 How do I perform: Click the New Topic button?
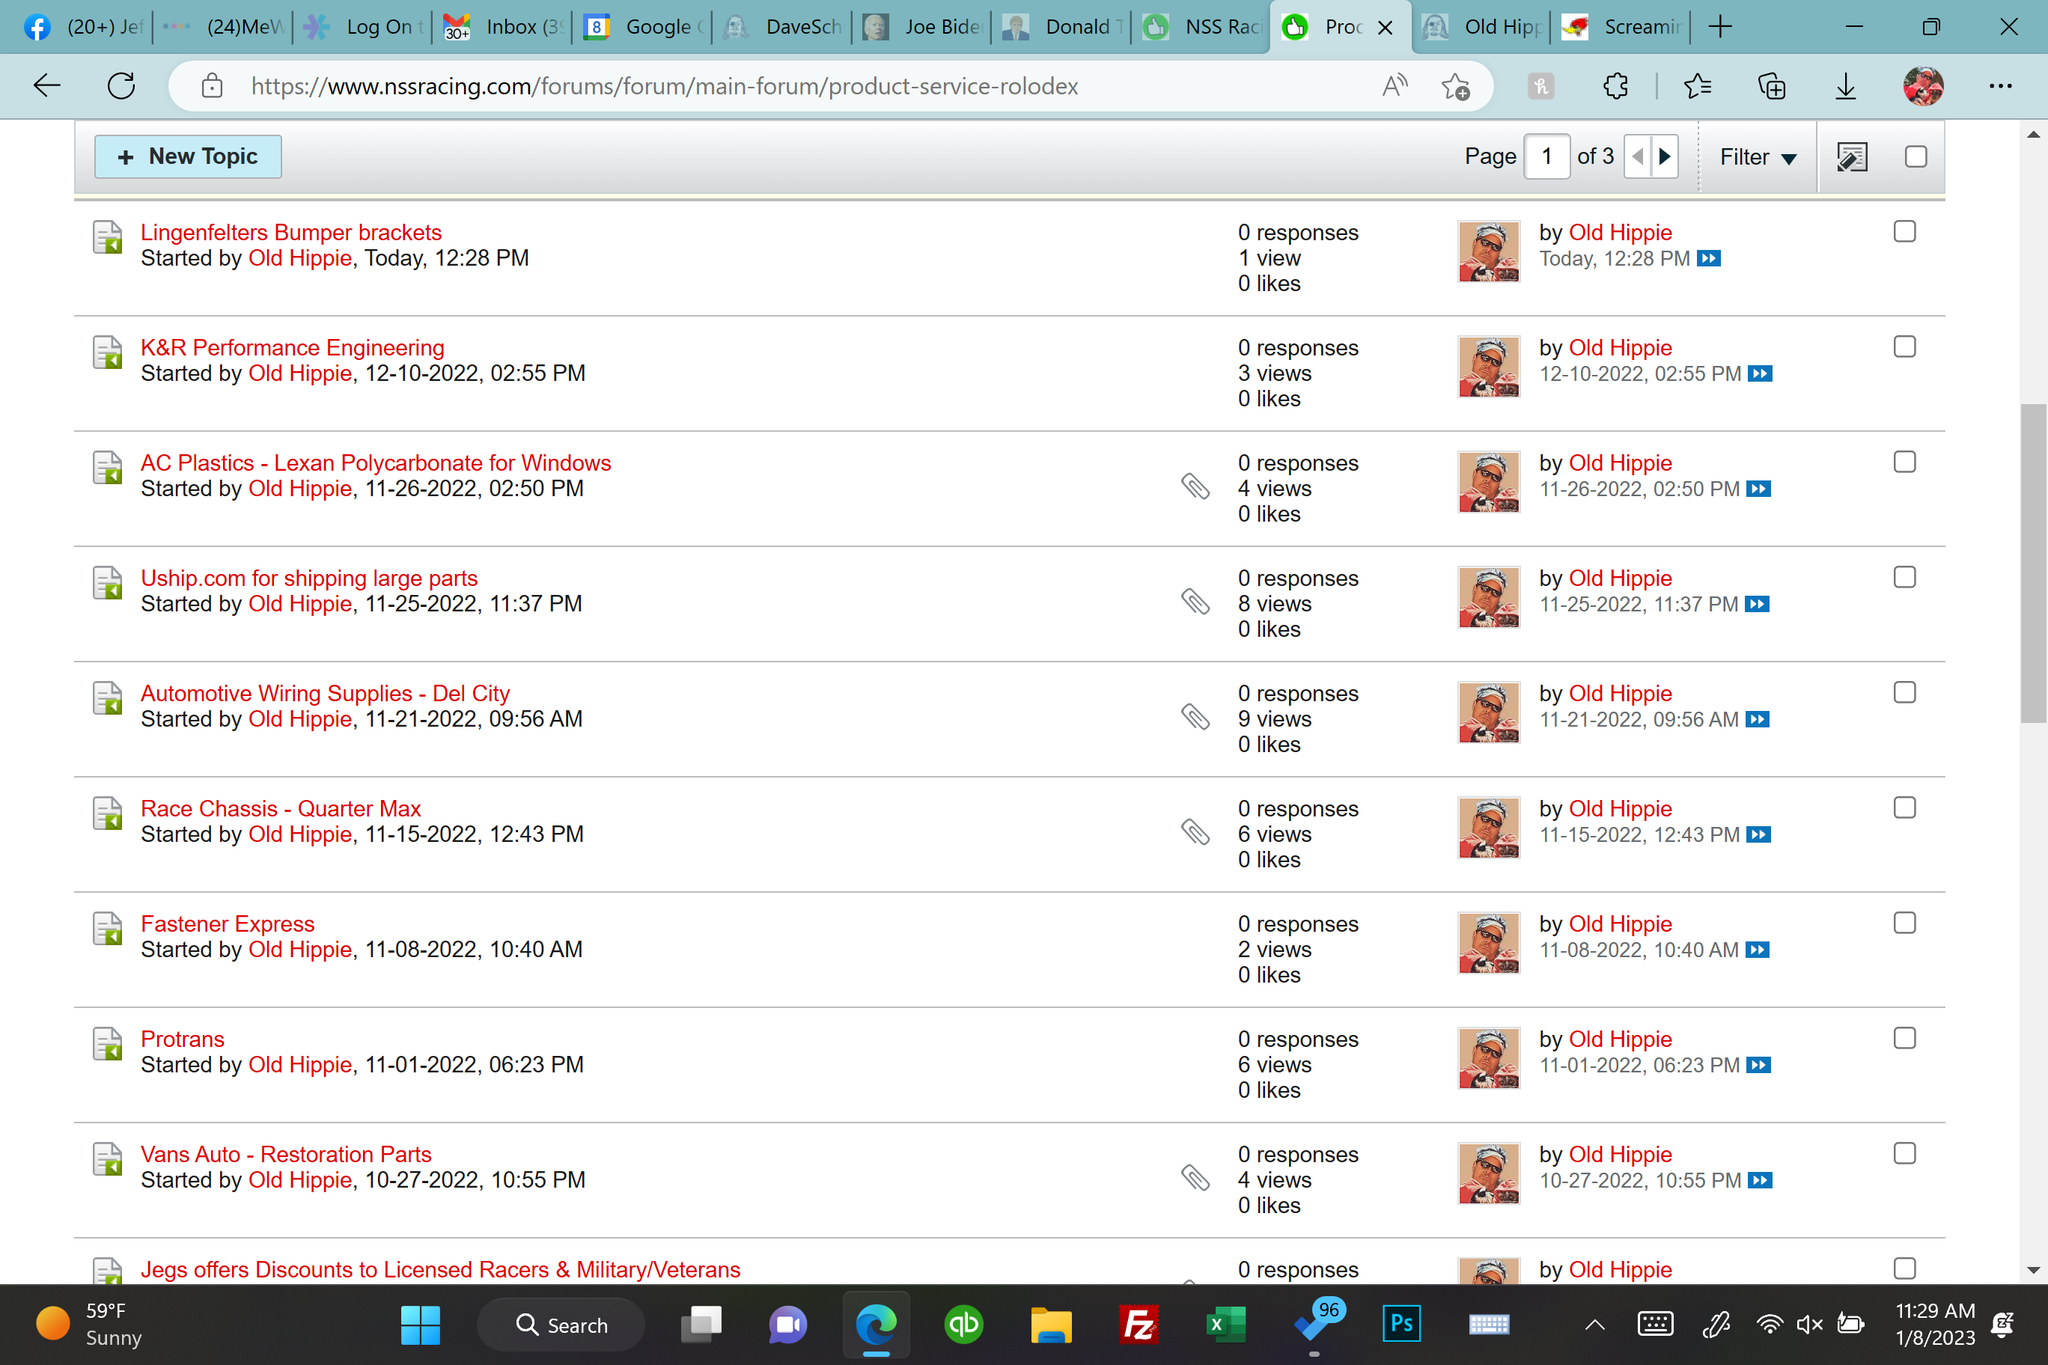tap(188, 157)
